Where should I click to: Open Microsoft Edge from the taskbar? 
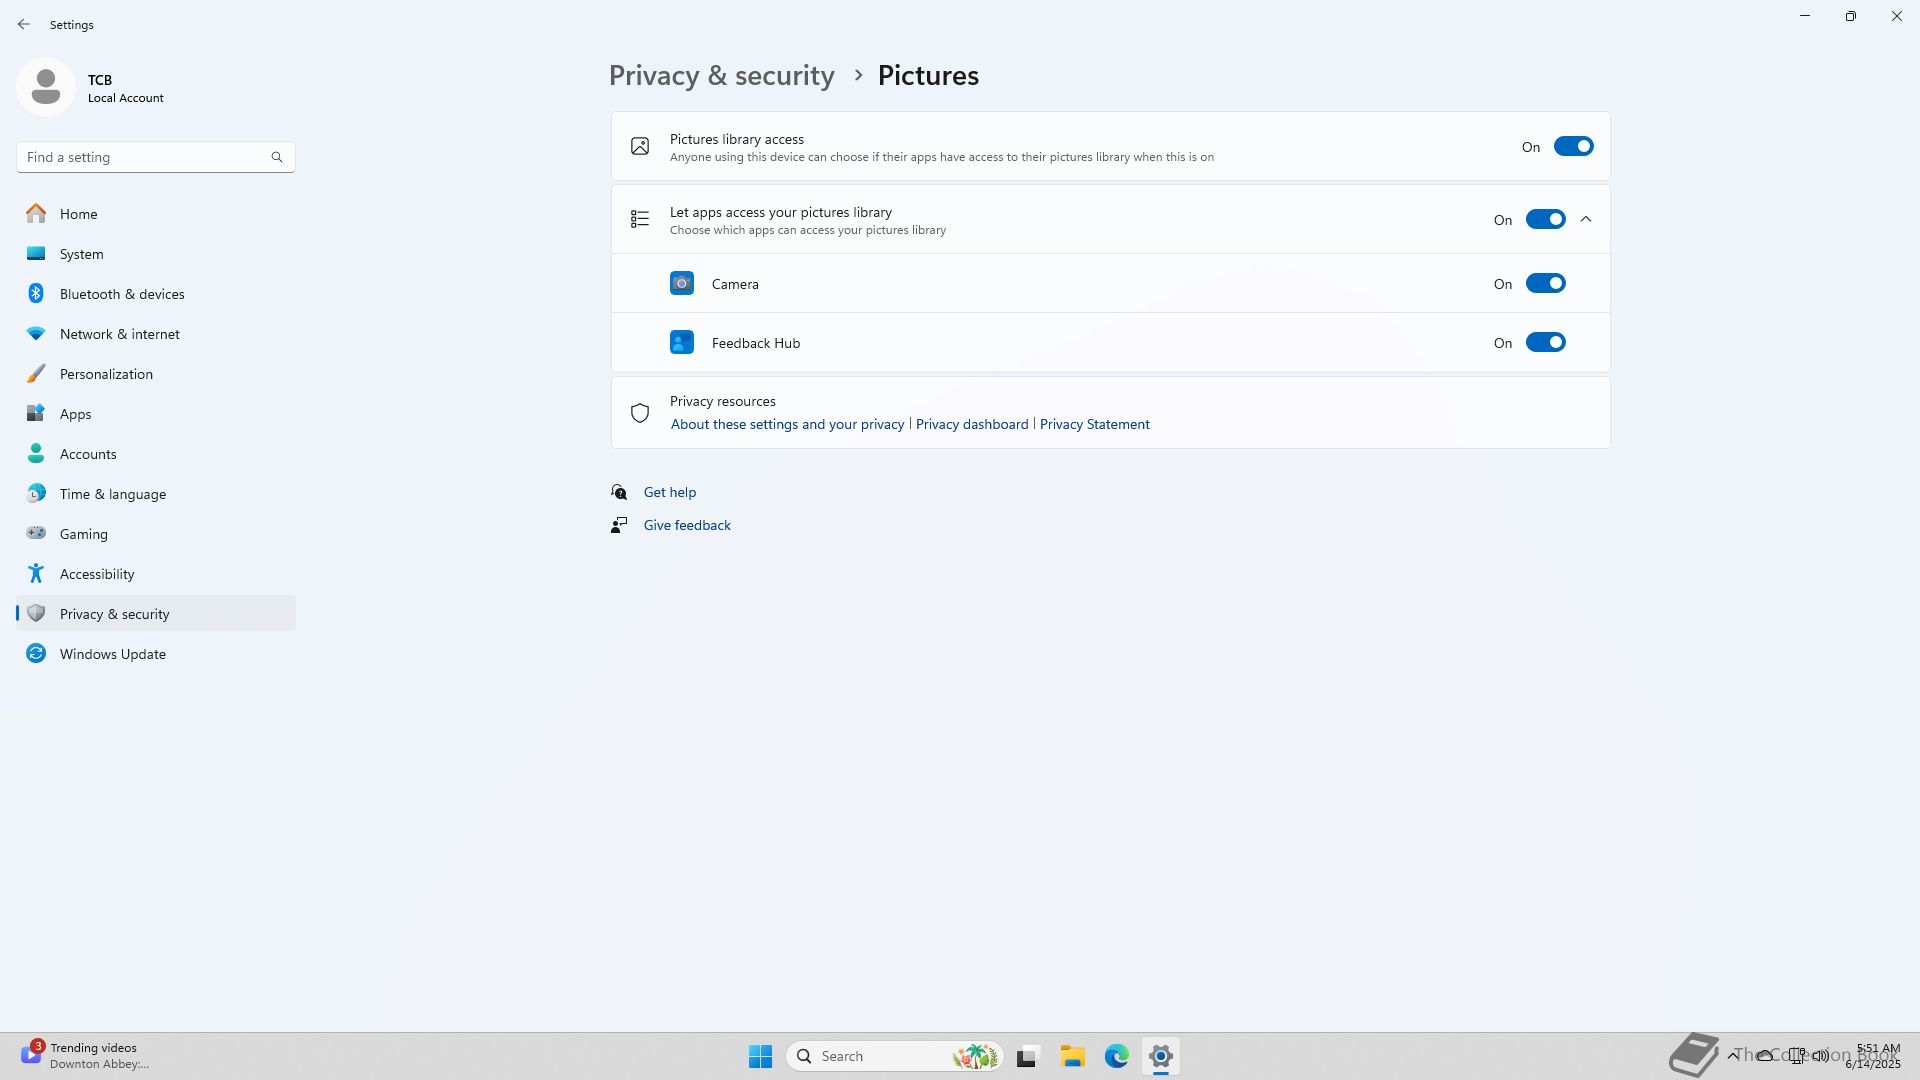point(1116,1056)
